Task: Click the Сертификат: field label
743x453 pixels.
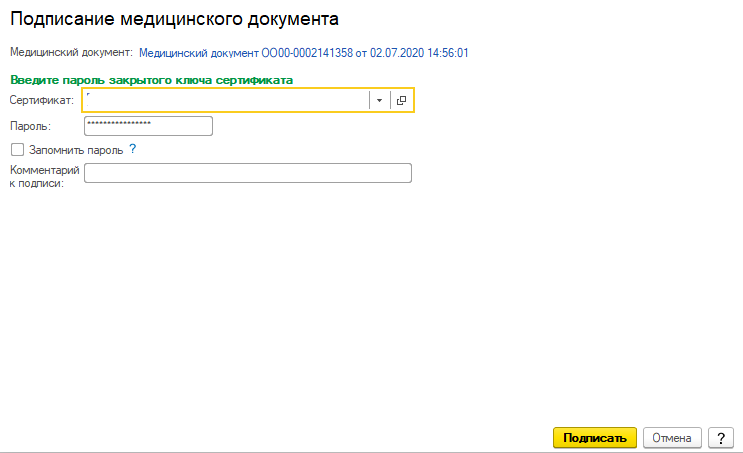Action: [41, 100]
